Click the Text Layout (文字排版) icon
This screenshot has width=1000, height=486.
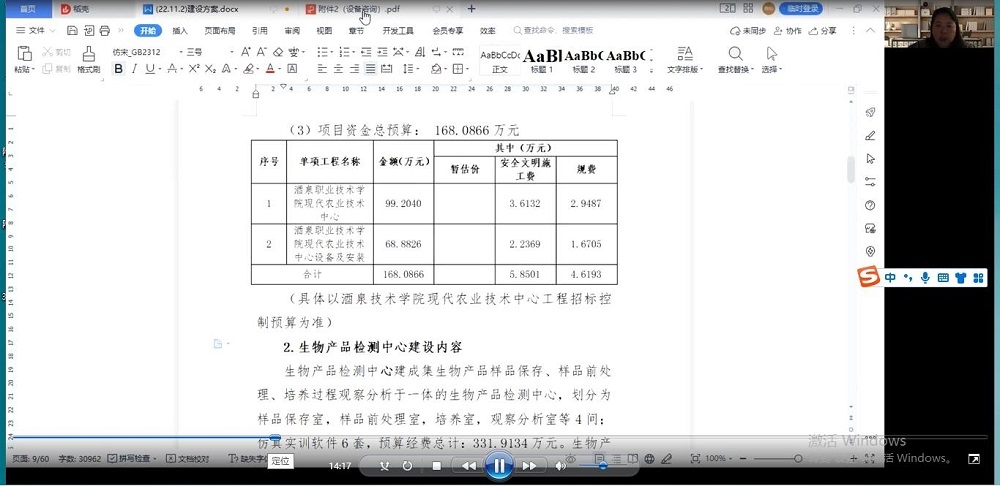pyautogui.click(x=686, y=54)
